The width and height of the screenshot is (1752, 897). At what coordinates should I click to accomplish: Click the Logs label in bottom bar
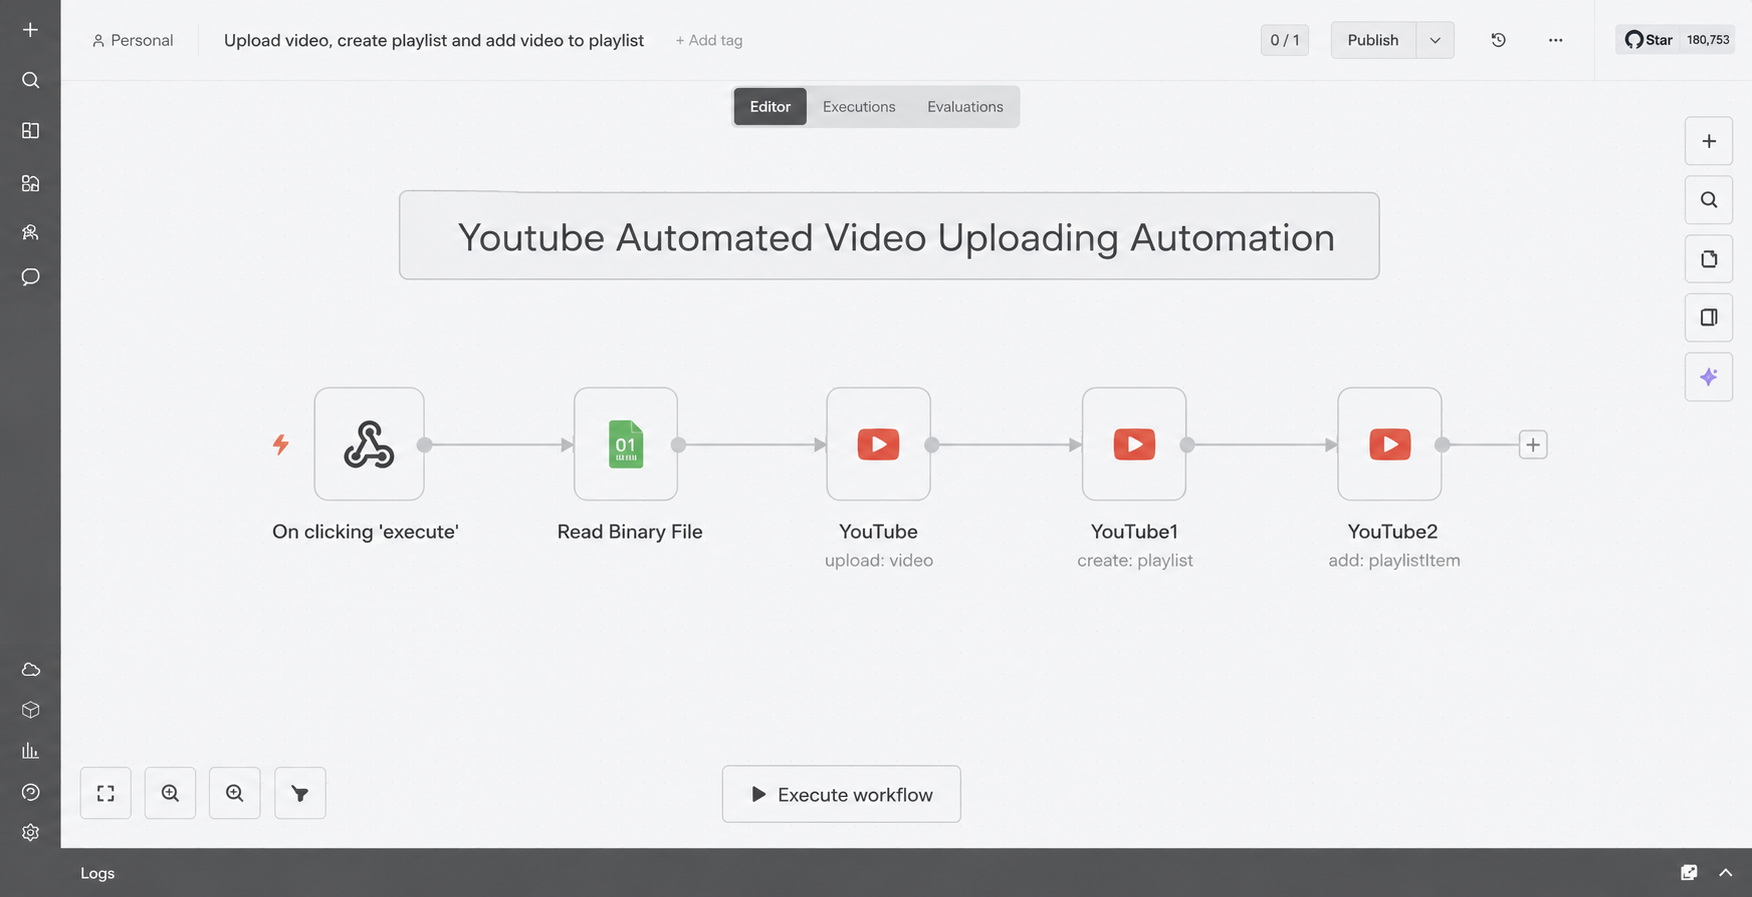(x=97, y=873)
